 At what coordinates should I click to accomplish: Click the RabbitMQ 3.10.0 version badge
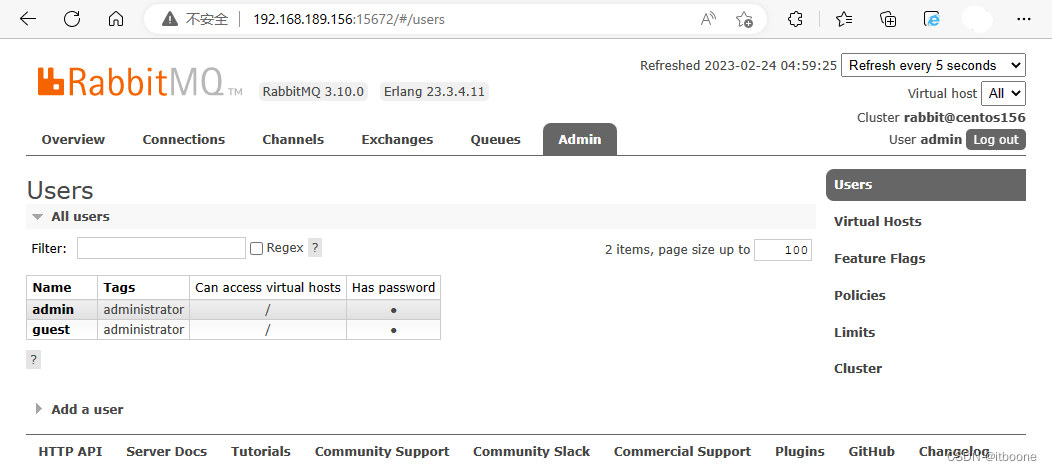pyautogui.click(x=313, y=91)
